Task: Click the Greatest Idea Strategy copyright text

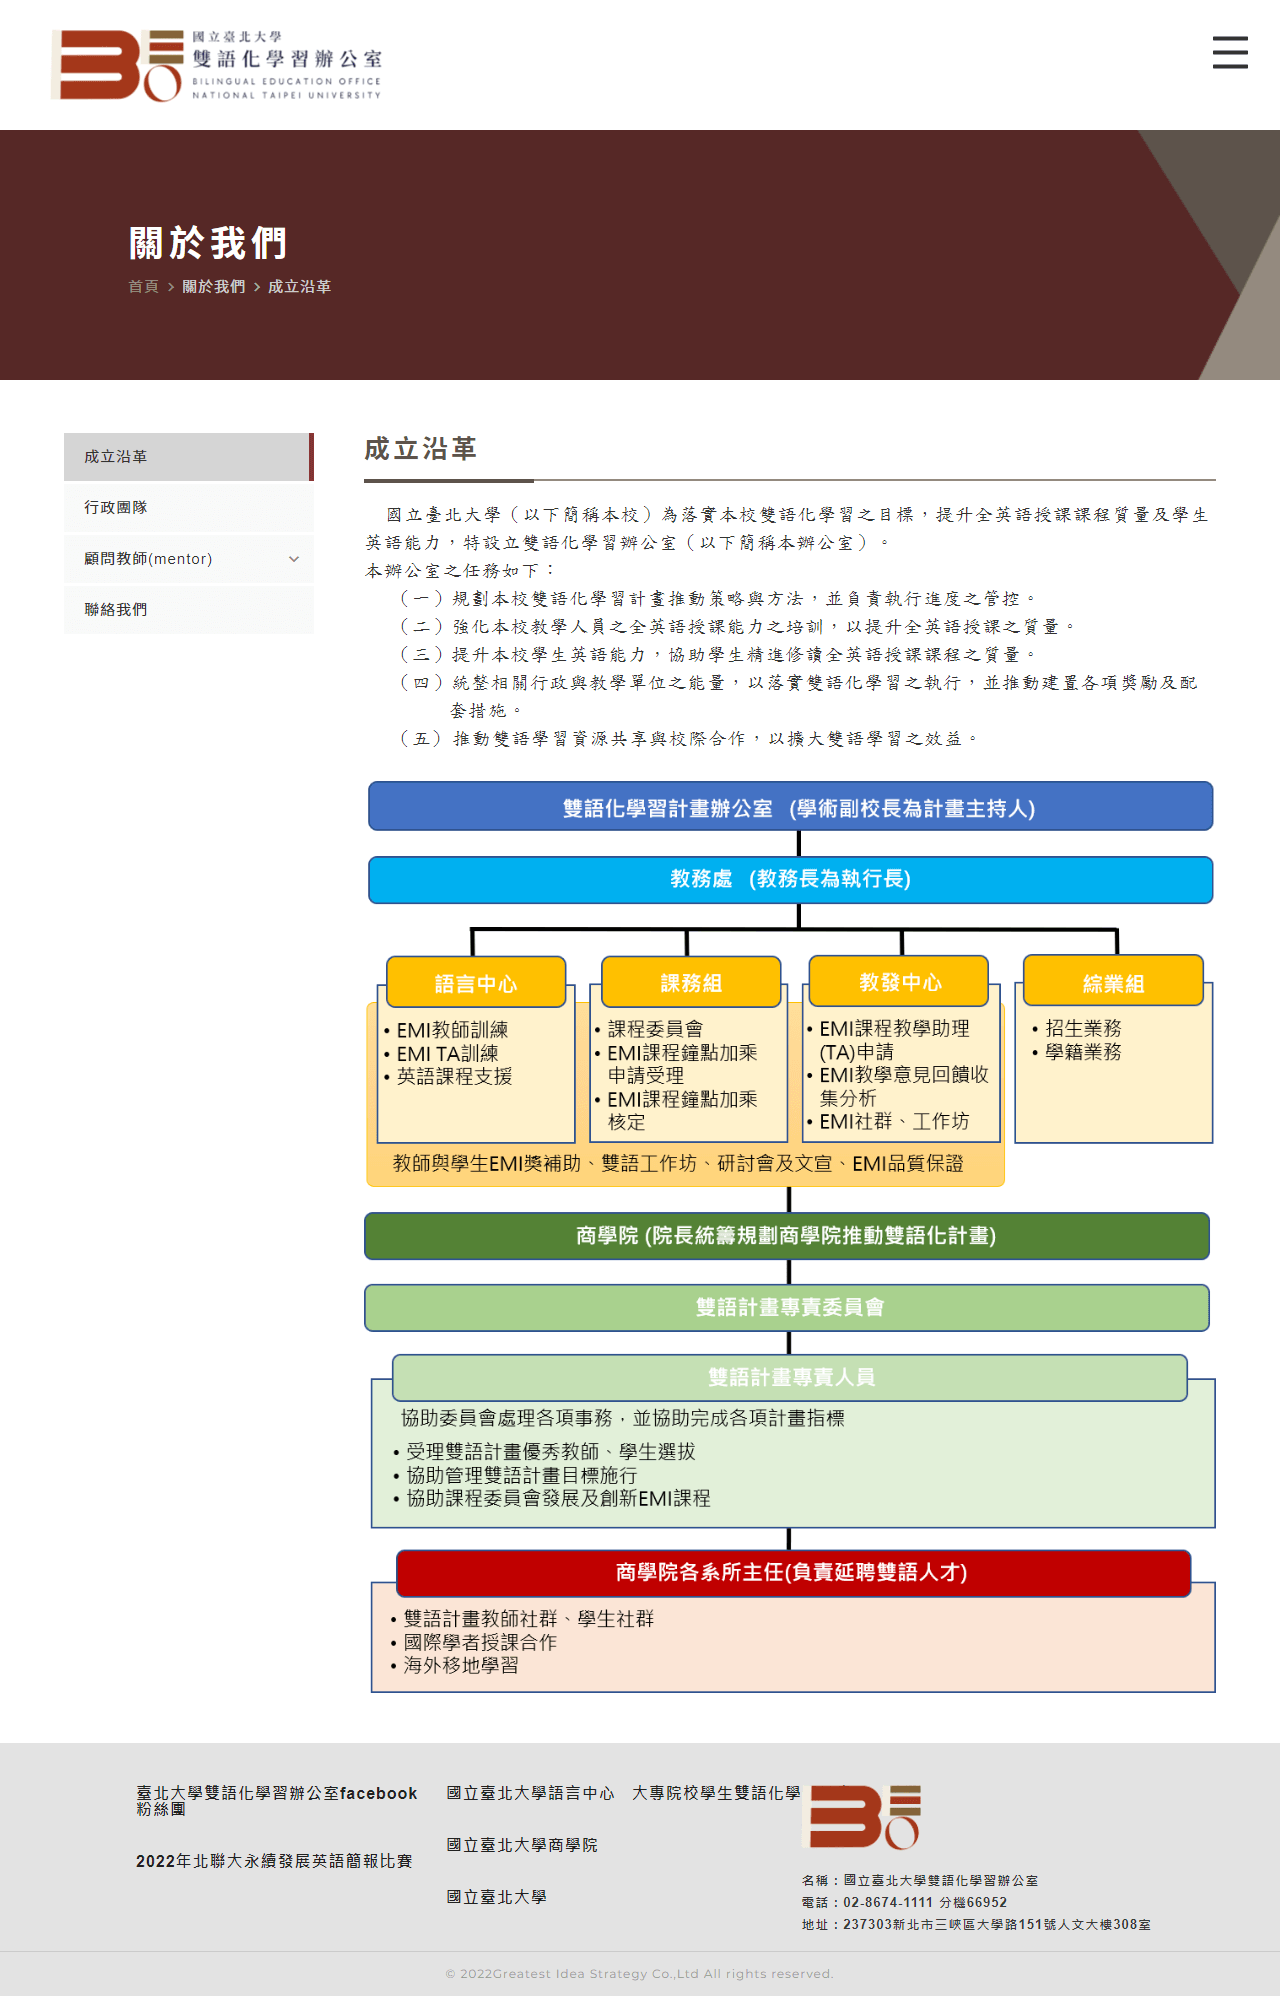Action: [x=639, y=1974]
